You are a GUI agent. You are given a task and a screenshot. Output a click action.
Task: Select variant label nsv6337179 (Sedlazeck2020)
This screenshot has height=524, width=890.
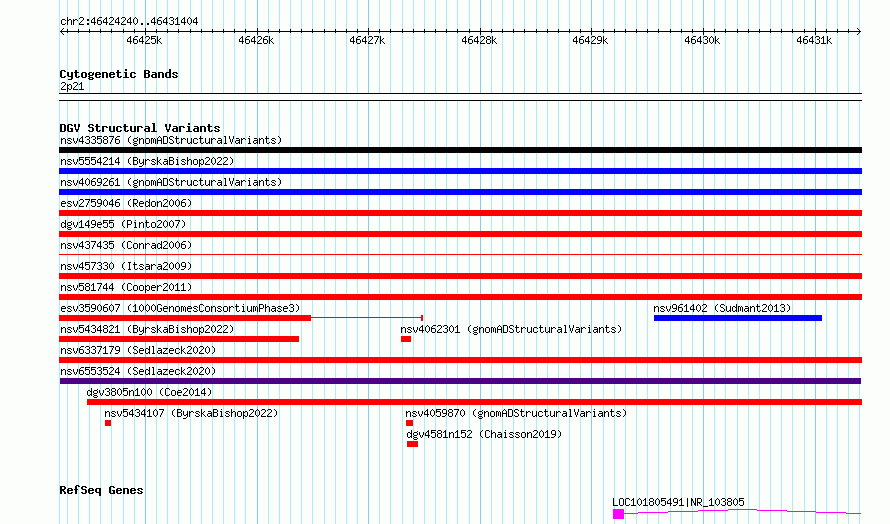tap(138, 350)
